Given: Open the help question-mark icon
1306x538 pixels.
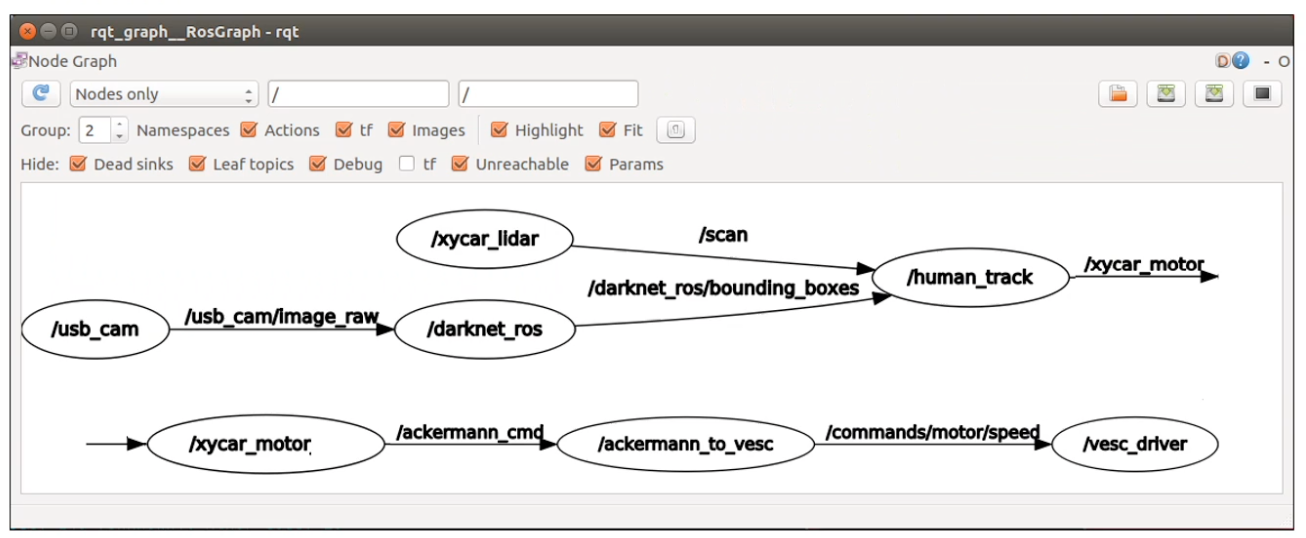Looking at the screenshot, I should tap(1241, 61).
